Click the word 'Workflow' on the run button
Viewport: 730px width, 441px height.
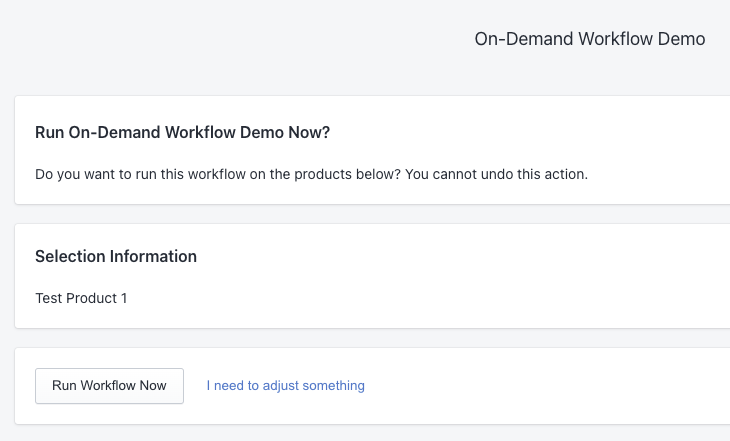click(x=109, y=386)
